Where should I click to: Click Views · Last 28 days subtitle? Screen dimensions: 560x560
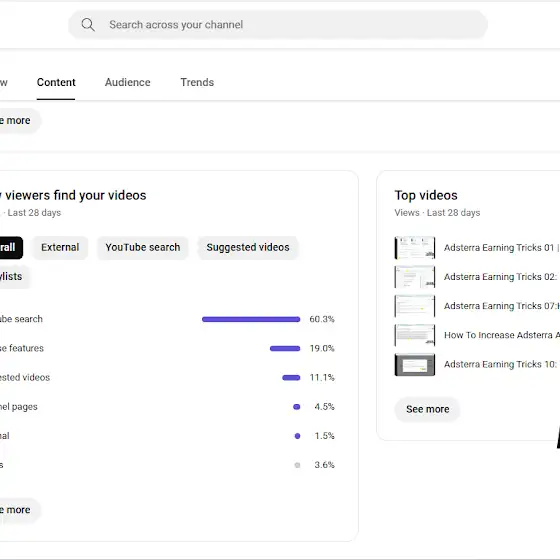click(x=437, y=213)
